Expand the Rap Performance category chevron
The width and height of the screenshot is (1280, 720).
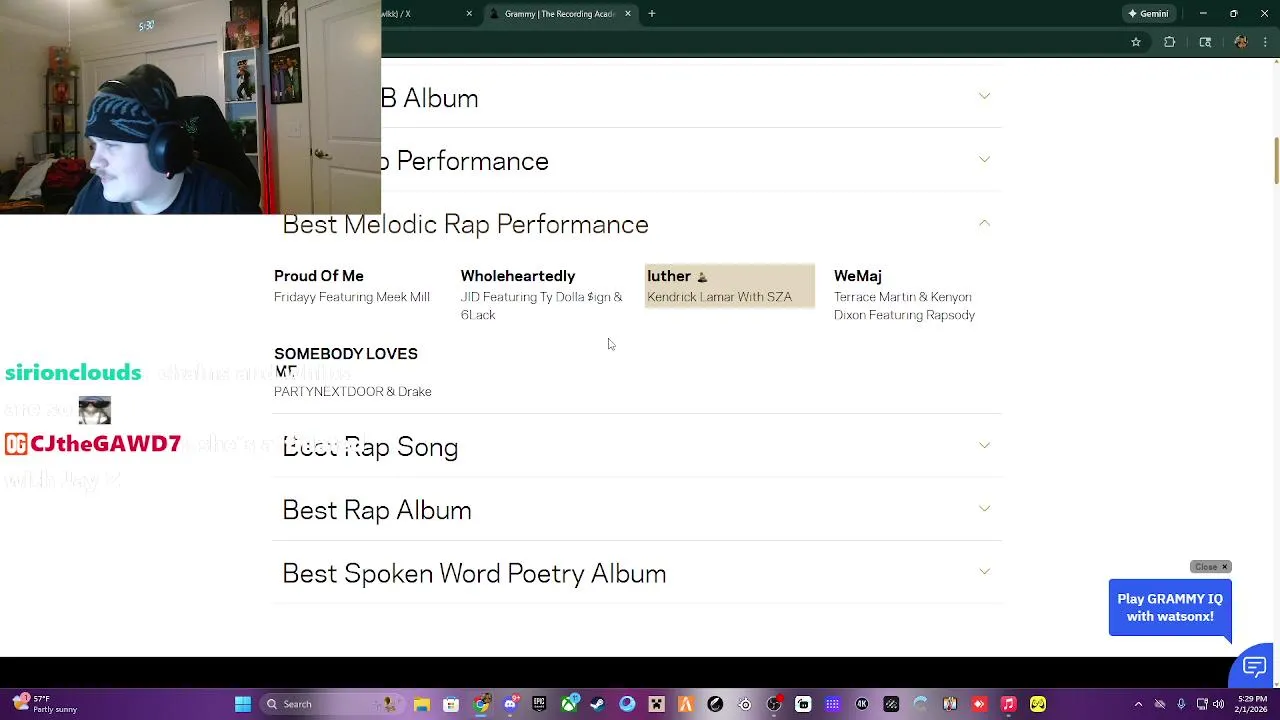(x=984, y=160)
